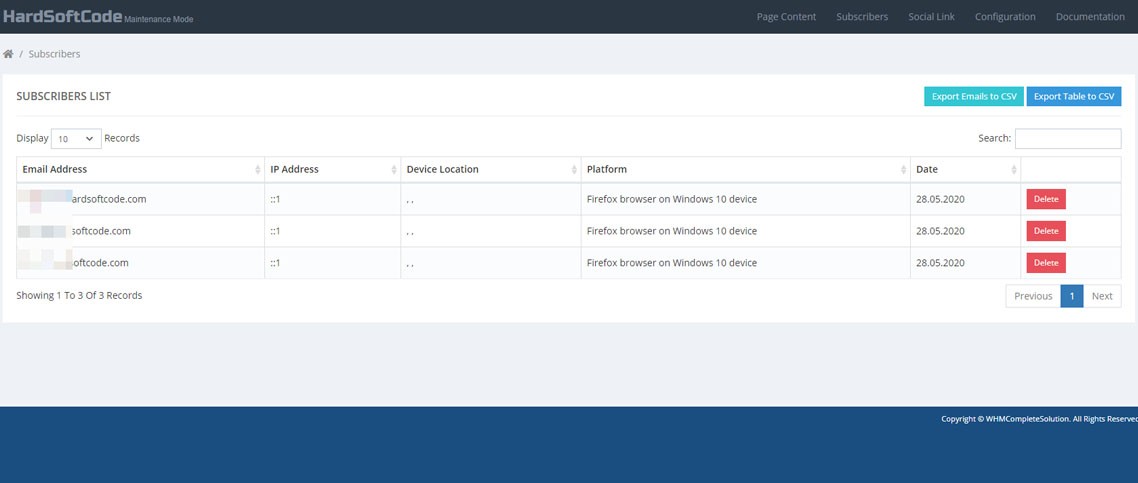The image size is (1138, 483).
Task: Open Configuration menu
Action: click(x=1005, y=17)
